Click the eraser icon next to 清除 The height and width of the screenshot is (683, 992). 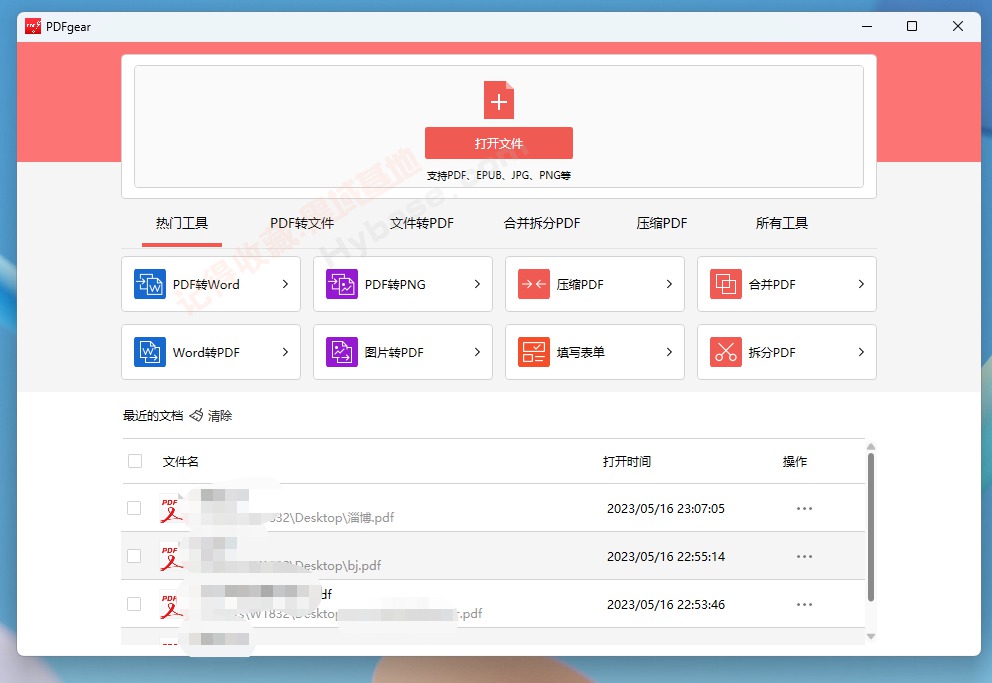(196, 415)
